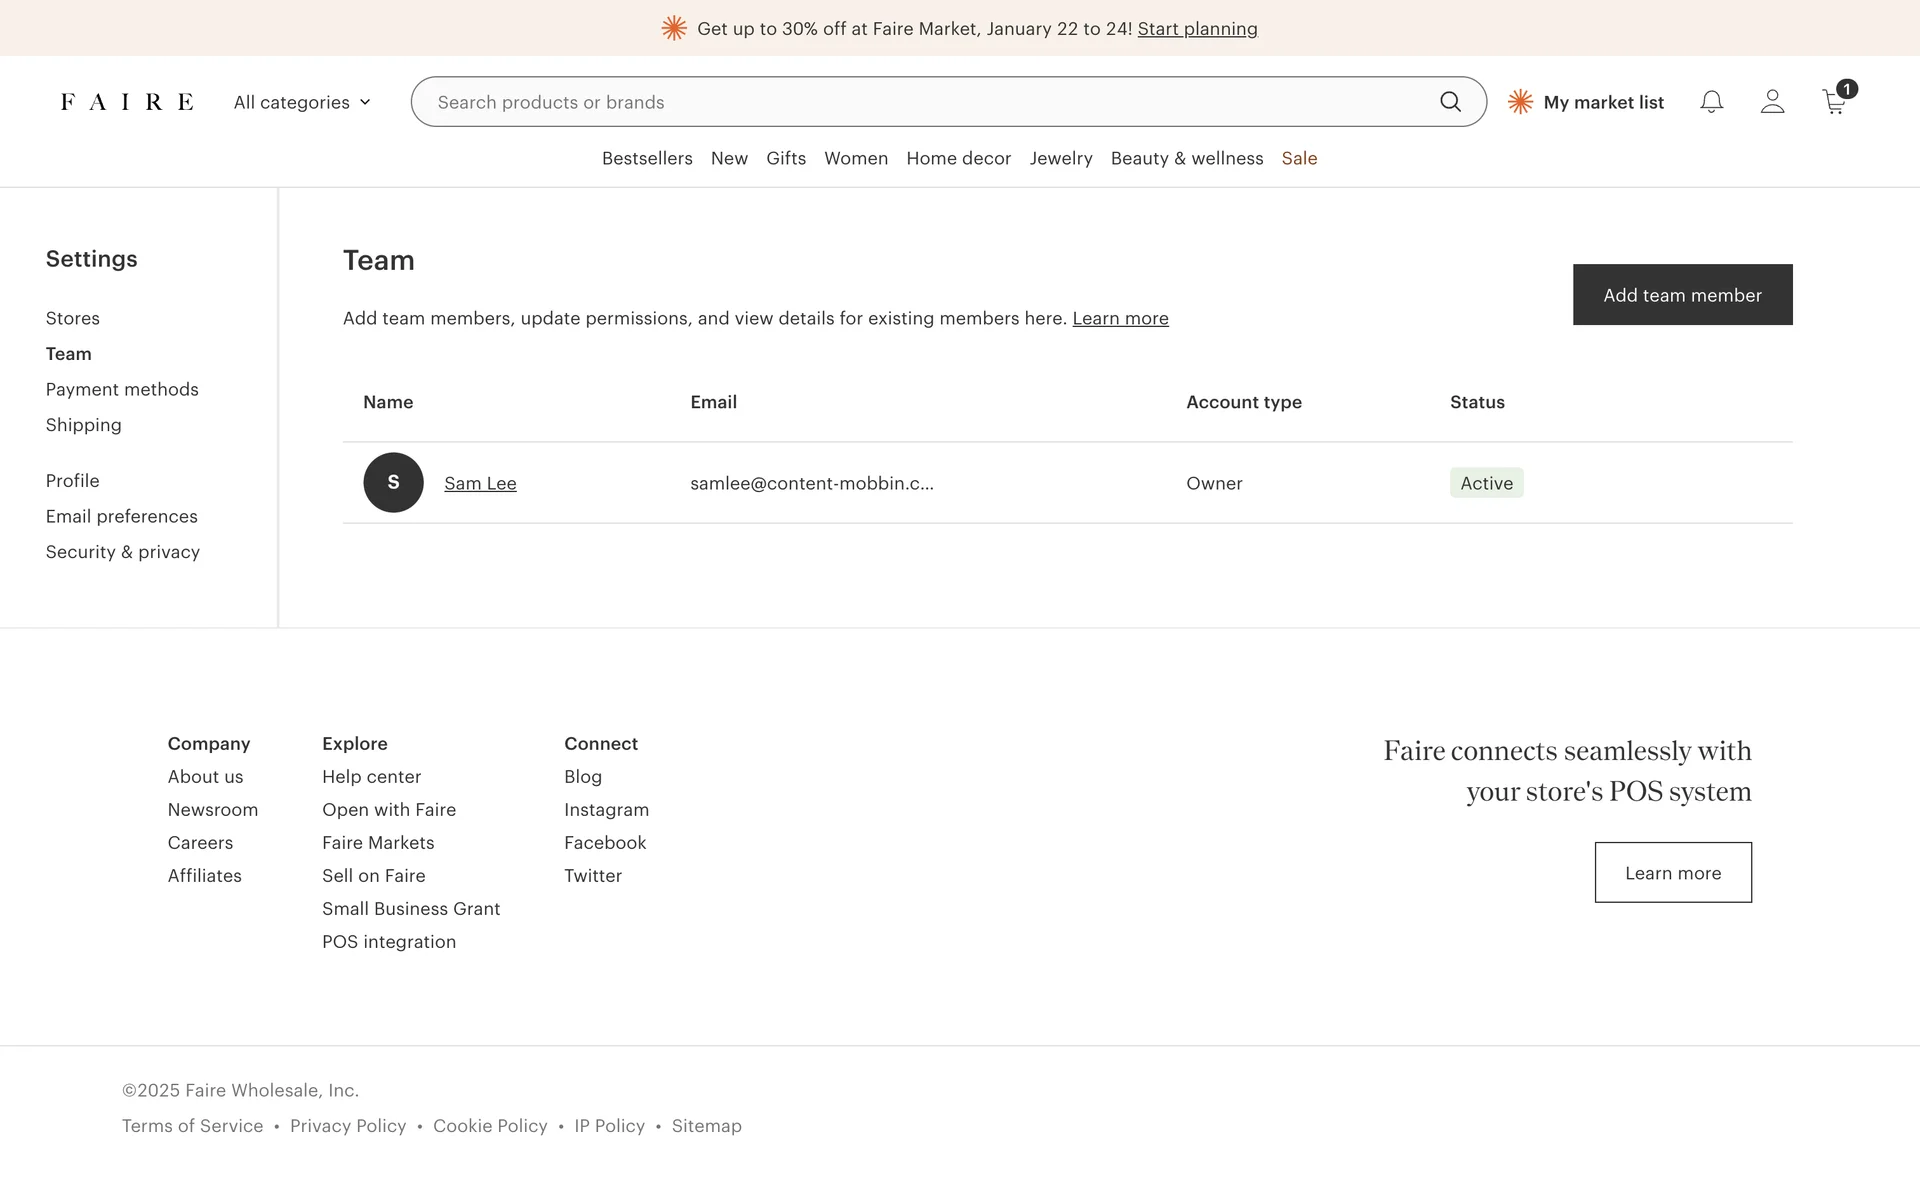Click the POS Learn more button
Viewport: 1920px width, 1200px height.
(x=1673, y=873)
